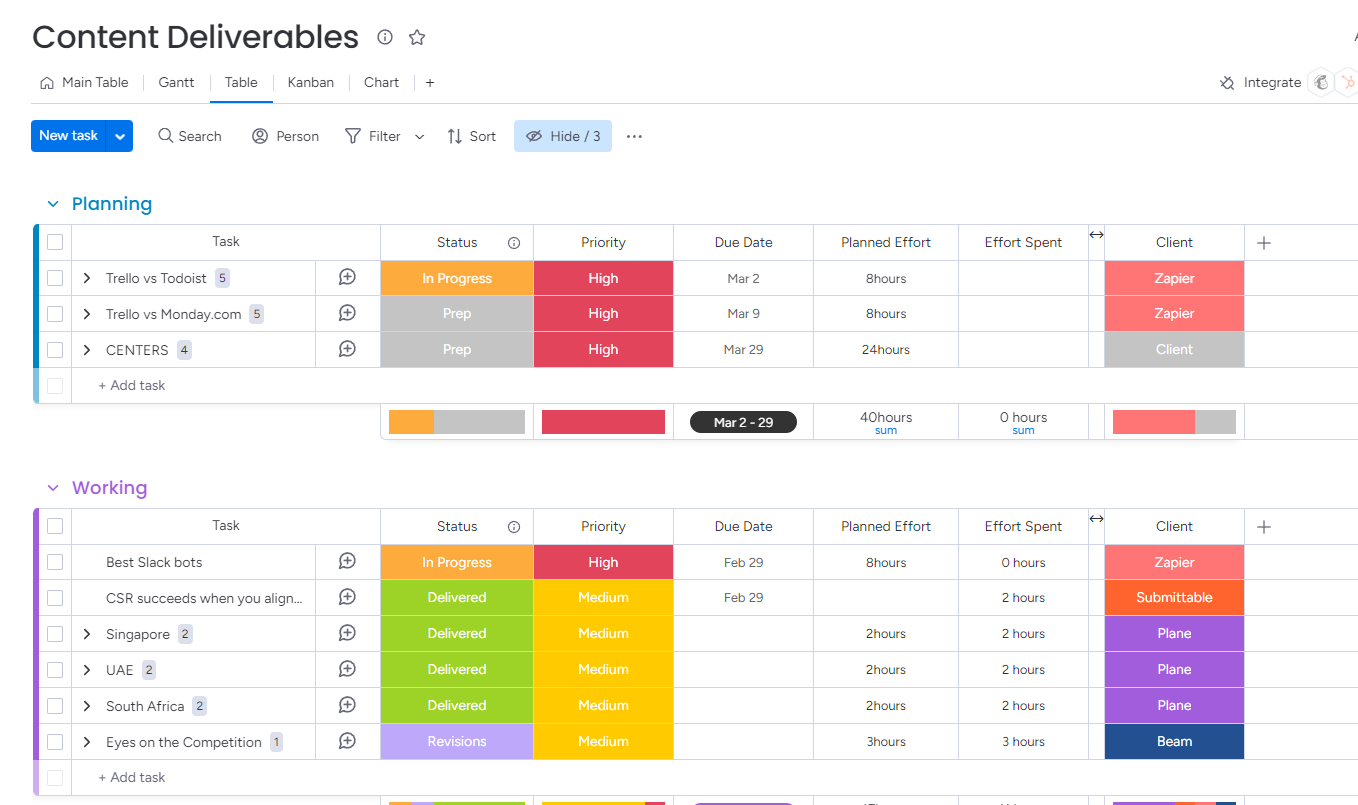Favorite the board via the star icon
Viewport: 1358px width, 805px height.
(x=416, y=37)
